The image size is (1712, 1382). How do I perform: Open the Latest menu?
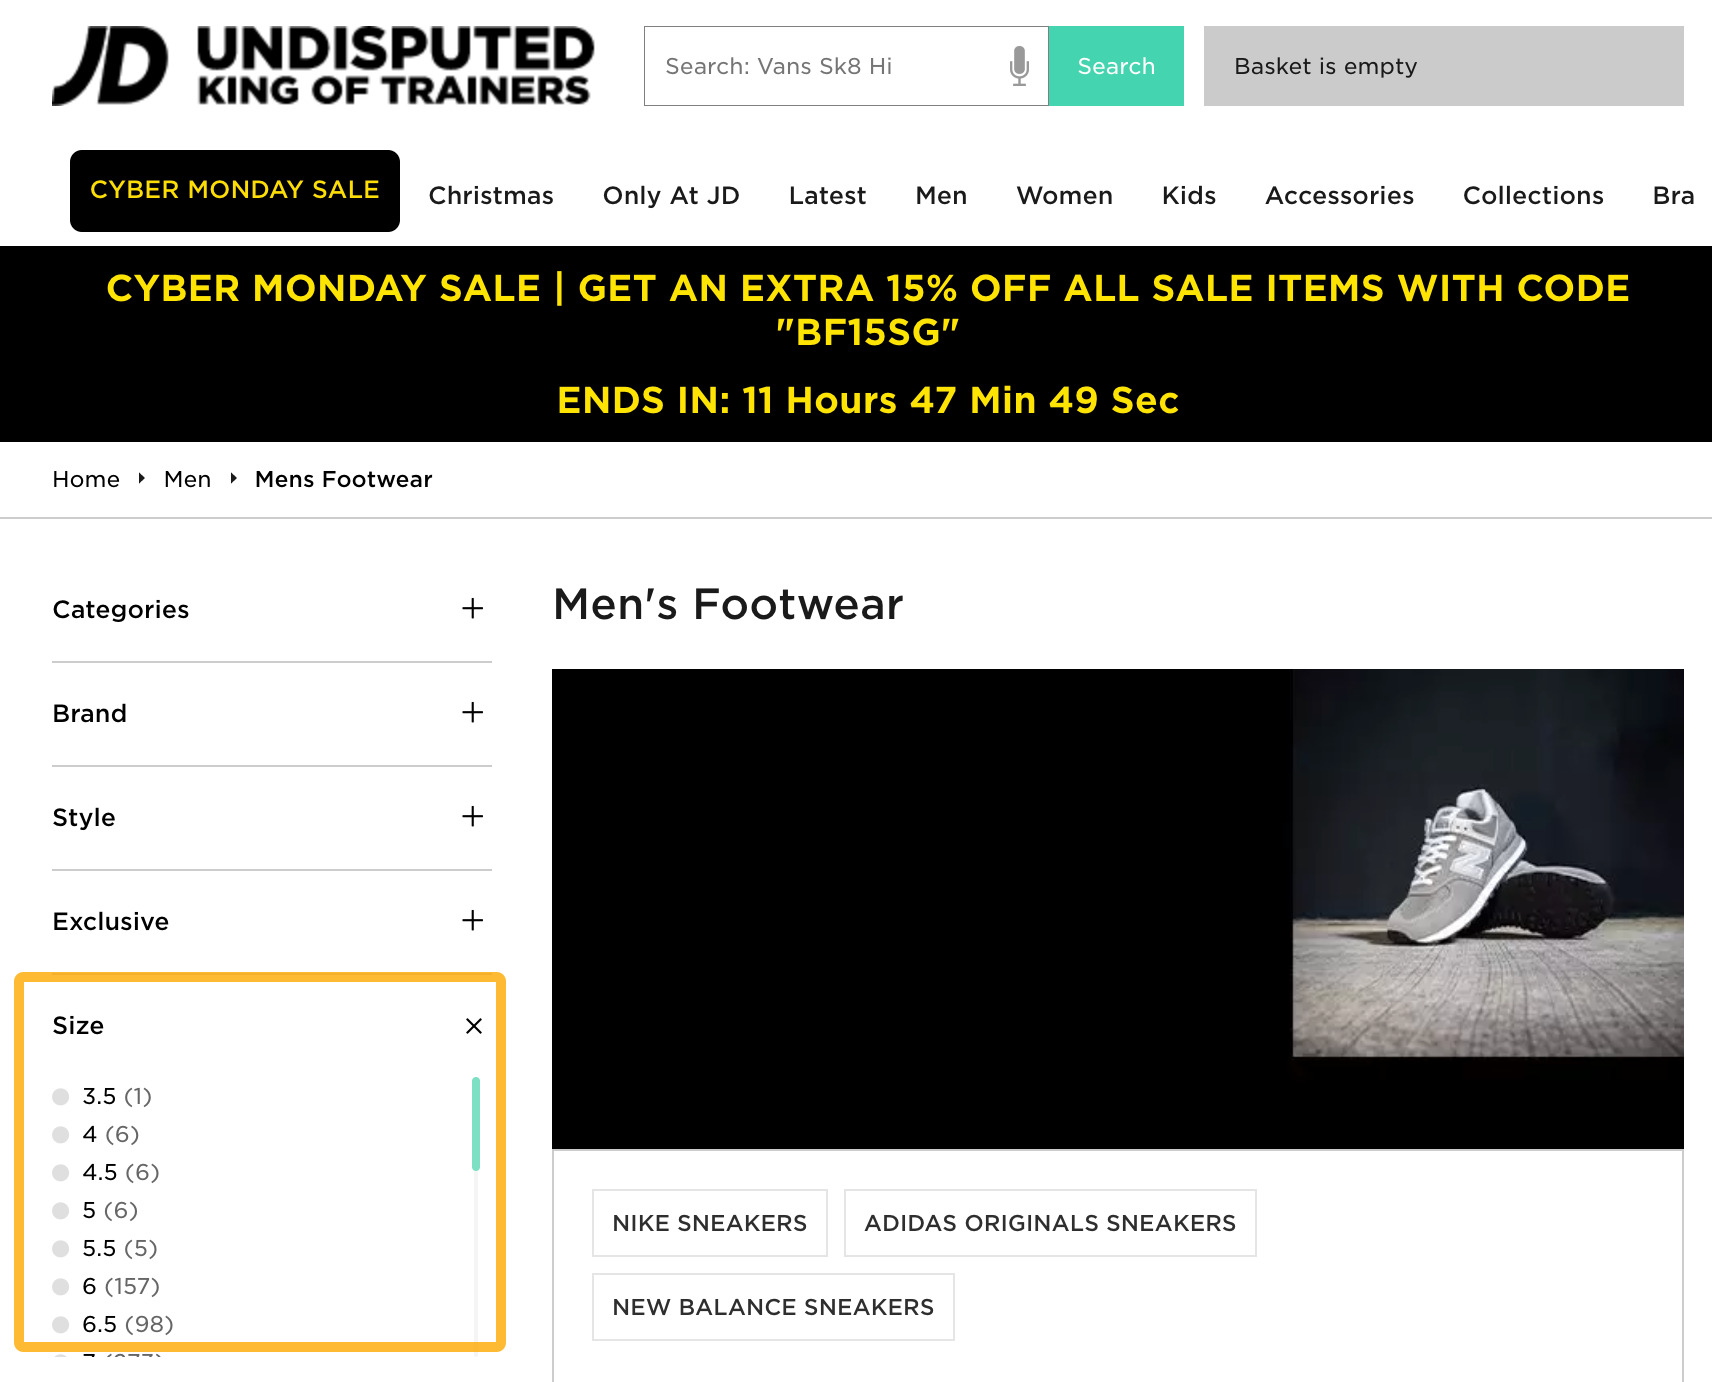tap(827, 195)
